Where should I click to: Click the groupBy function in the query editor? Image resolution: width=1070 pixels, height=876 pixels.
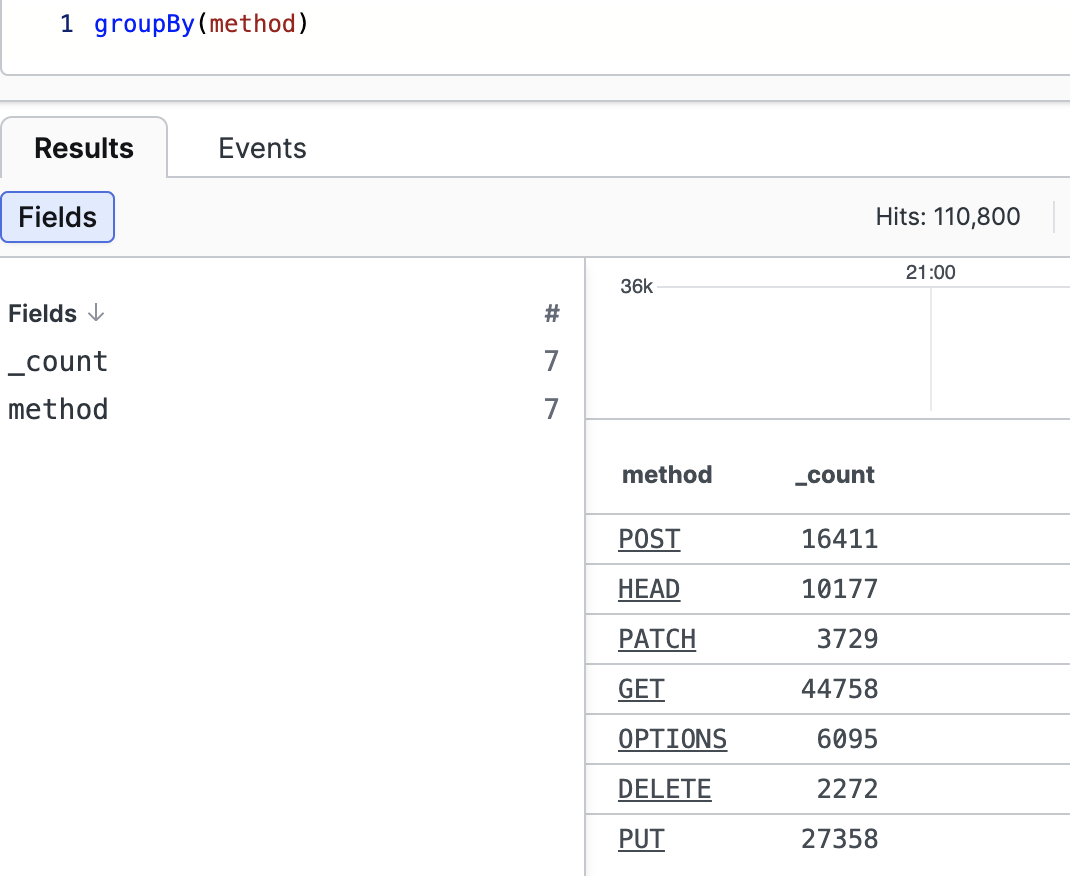click(x=144, y=23)
